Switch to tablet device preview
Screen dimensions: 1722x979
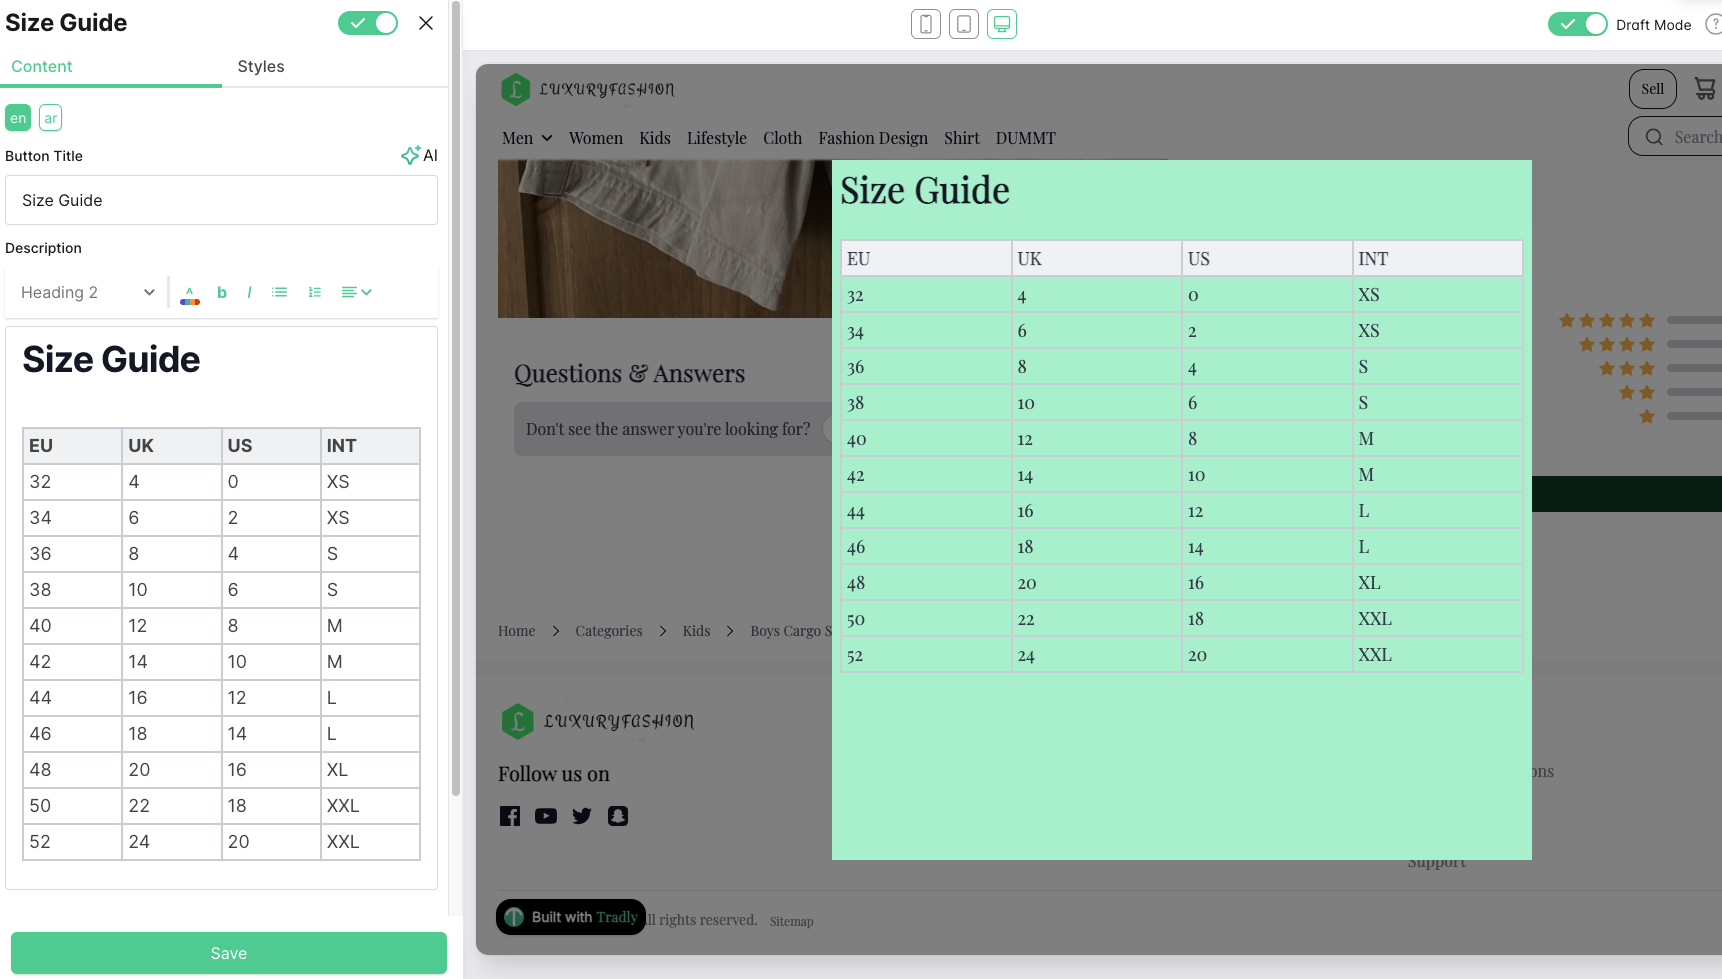[x=963, y=24]
